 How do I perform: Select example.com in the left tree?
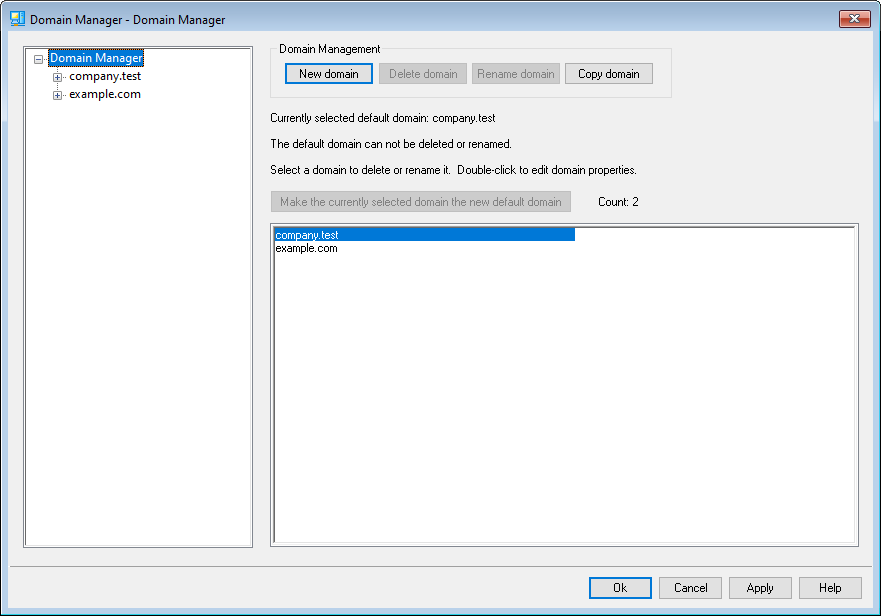pyautogui.click(x=104, y=94)
